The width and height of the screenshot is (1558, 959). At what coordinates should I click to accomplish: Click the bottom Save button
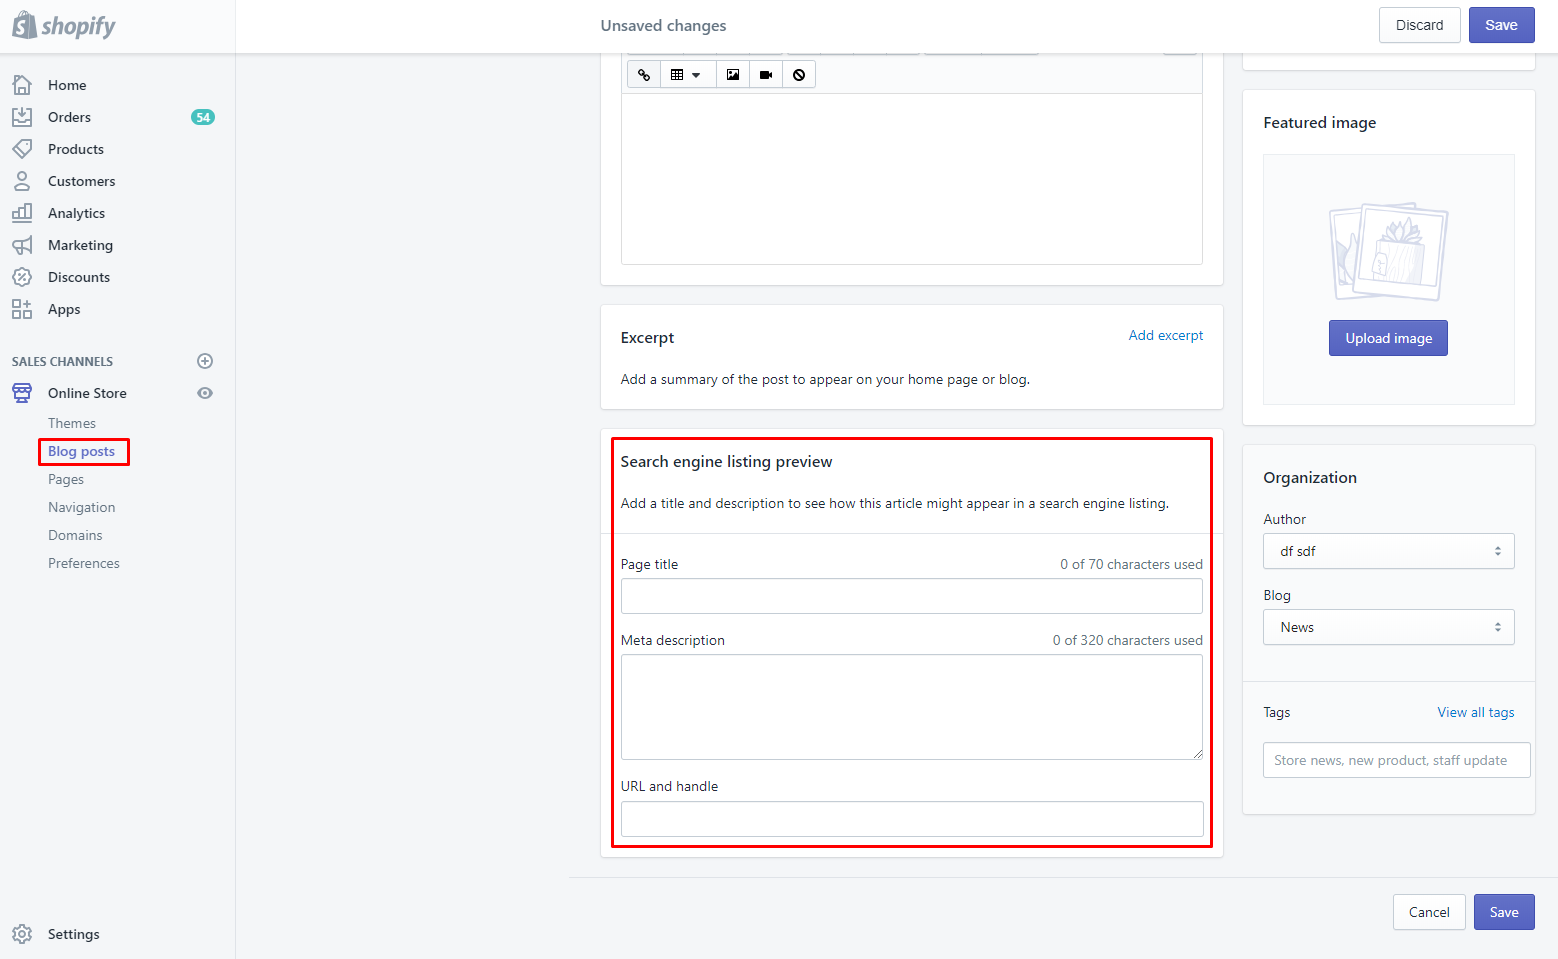(x=1504, y=912)
